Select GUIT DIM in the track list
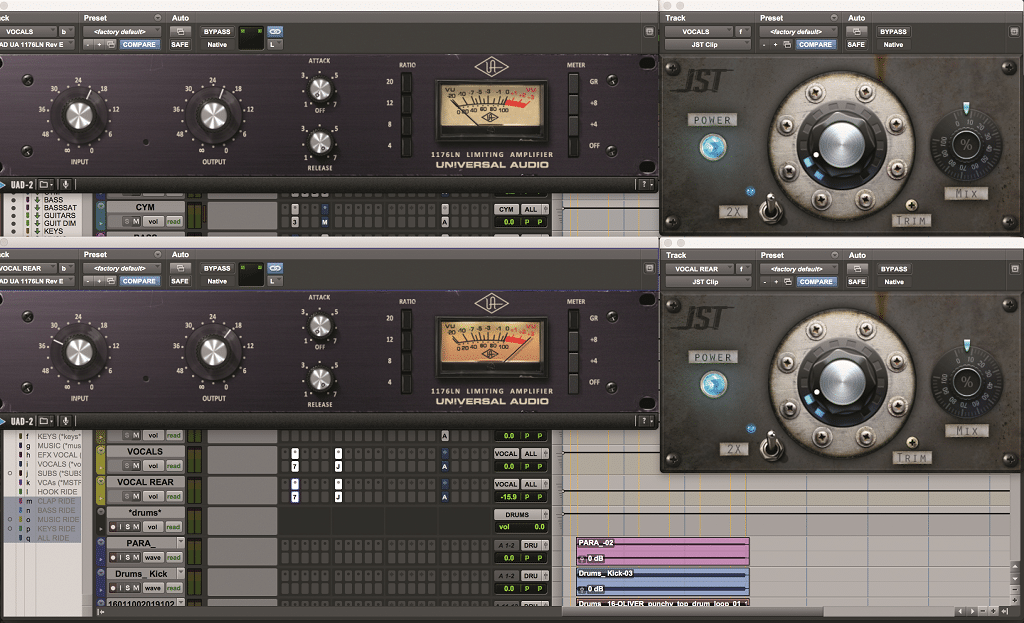Image resolution: width=1024 pixels, height=623 pixels. coord(60,223)
